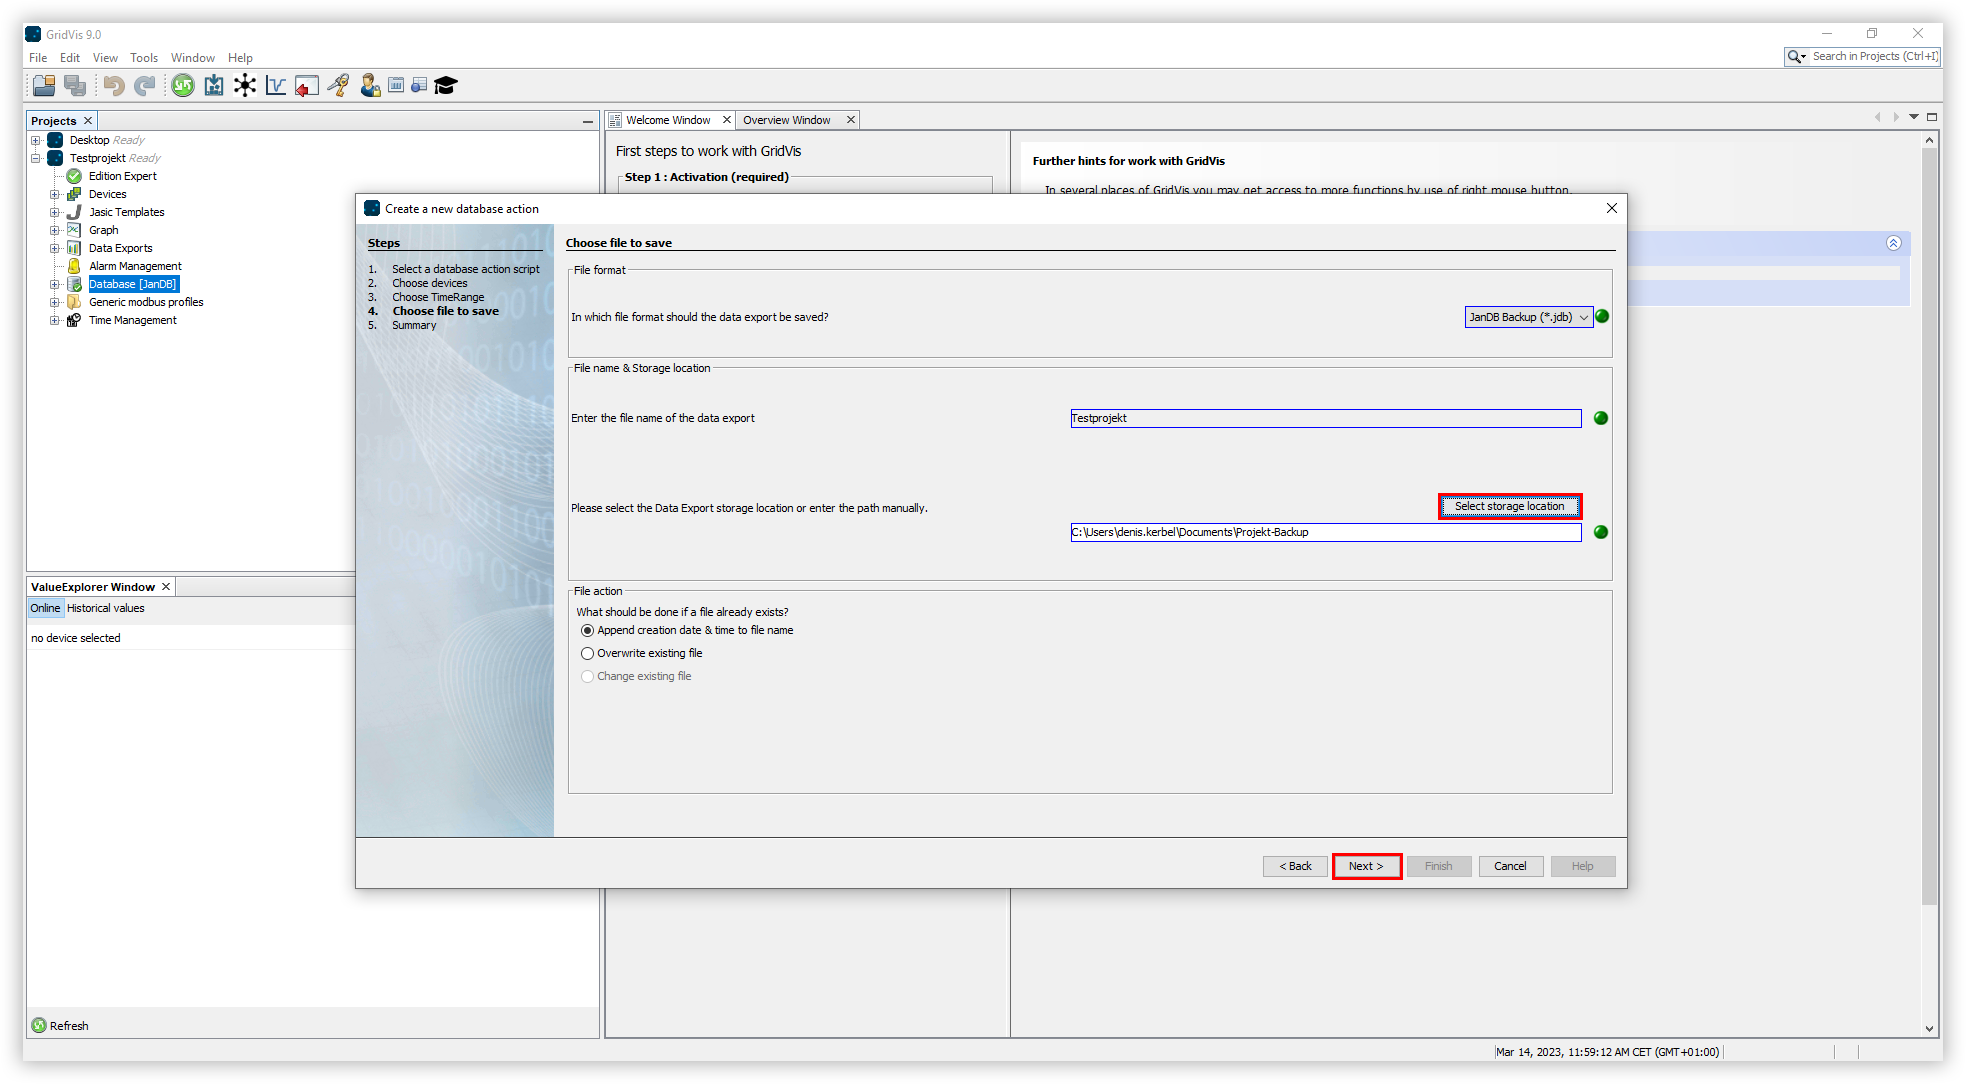The width and height of the screenshot is (1966, 1084).
Task: Click the file name input field Testprojekt
Action: click(x=1325, y=419)
